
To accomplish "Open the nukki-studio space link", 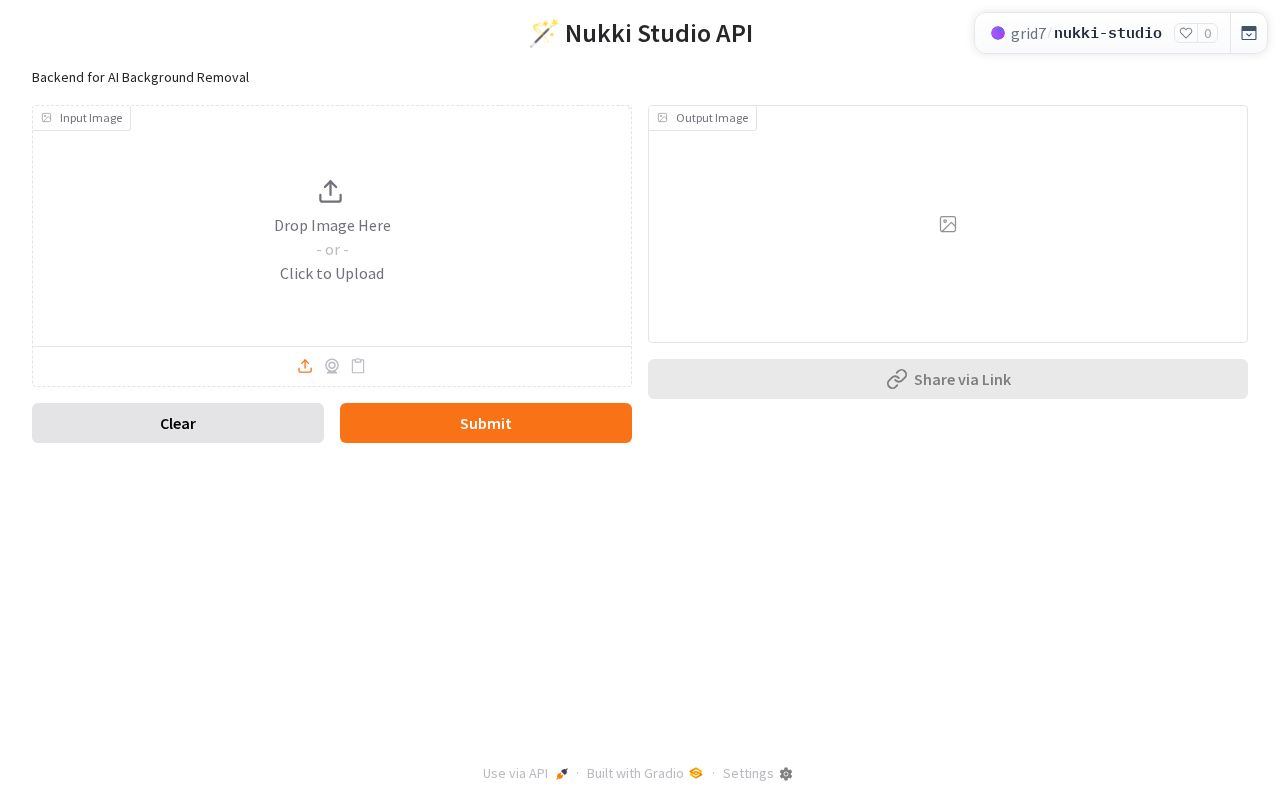I will point(1108,33).
